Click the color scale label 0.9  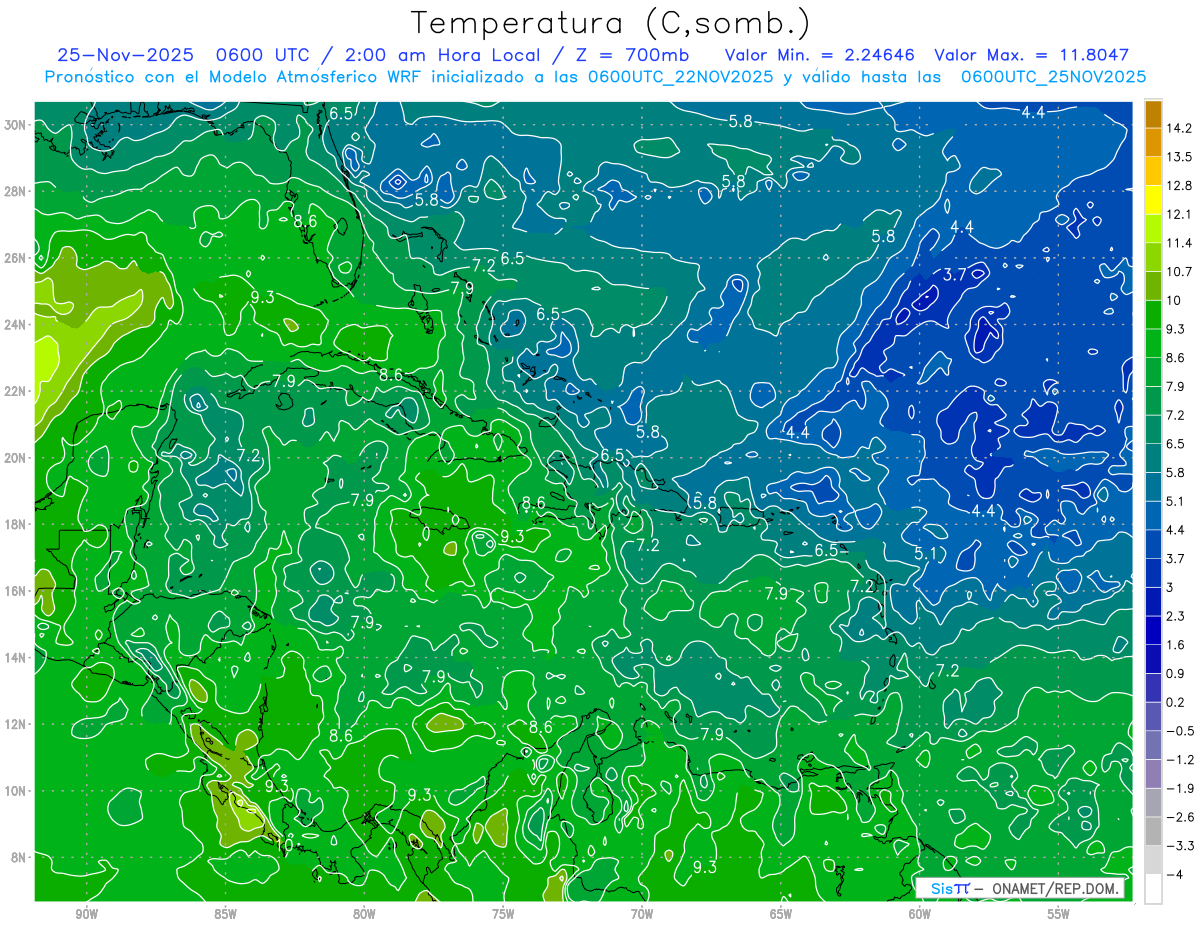point(1176,674)
